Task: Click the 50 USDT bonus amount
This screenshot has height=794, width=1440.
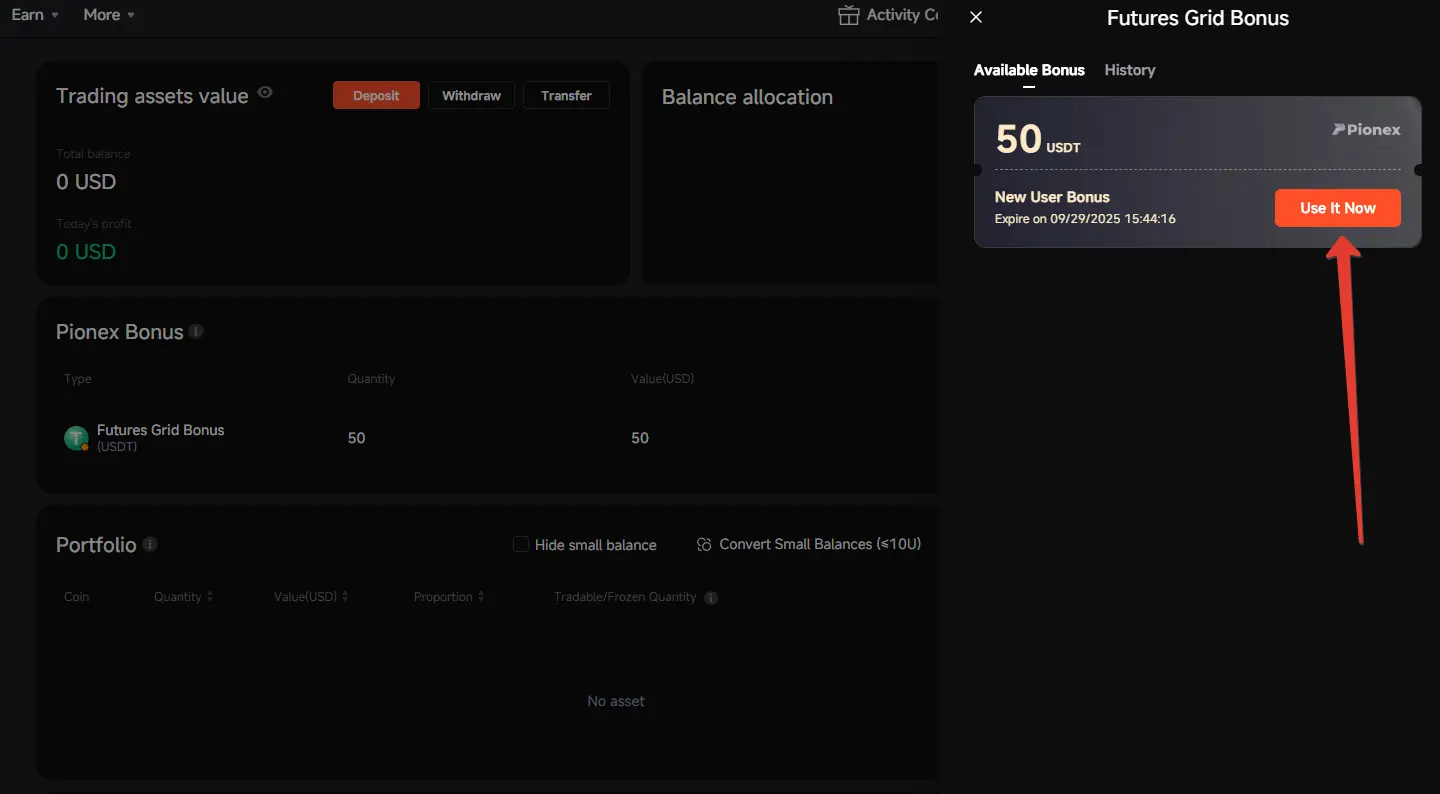Action: click(1038, 139)
